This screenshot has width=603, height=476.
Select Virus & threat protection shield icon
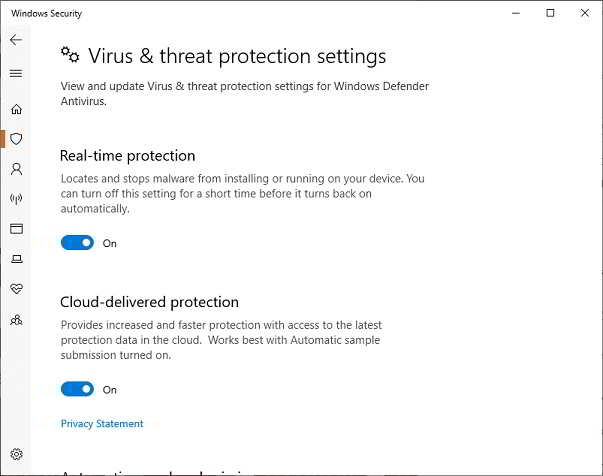tap(16, 139)
